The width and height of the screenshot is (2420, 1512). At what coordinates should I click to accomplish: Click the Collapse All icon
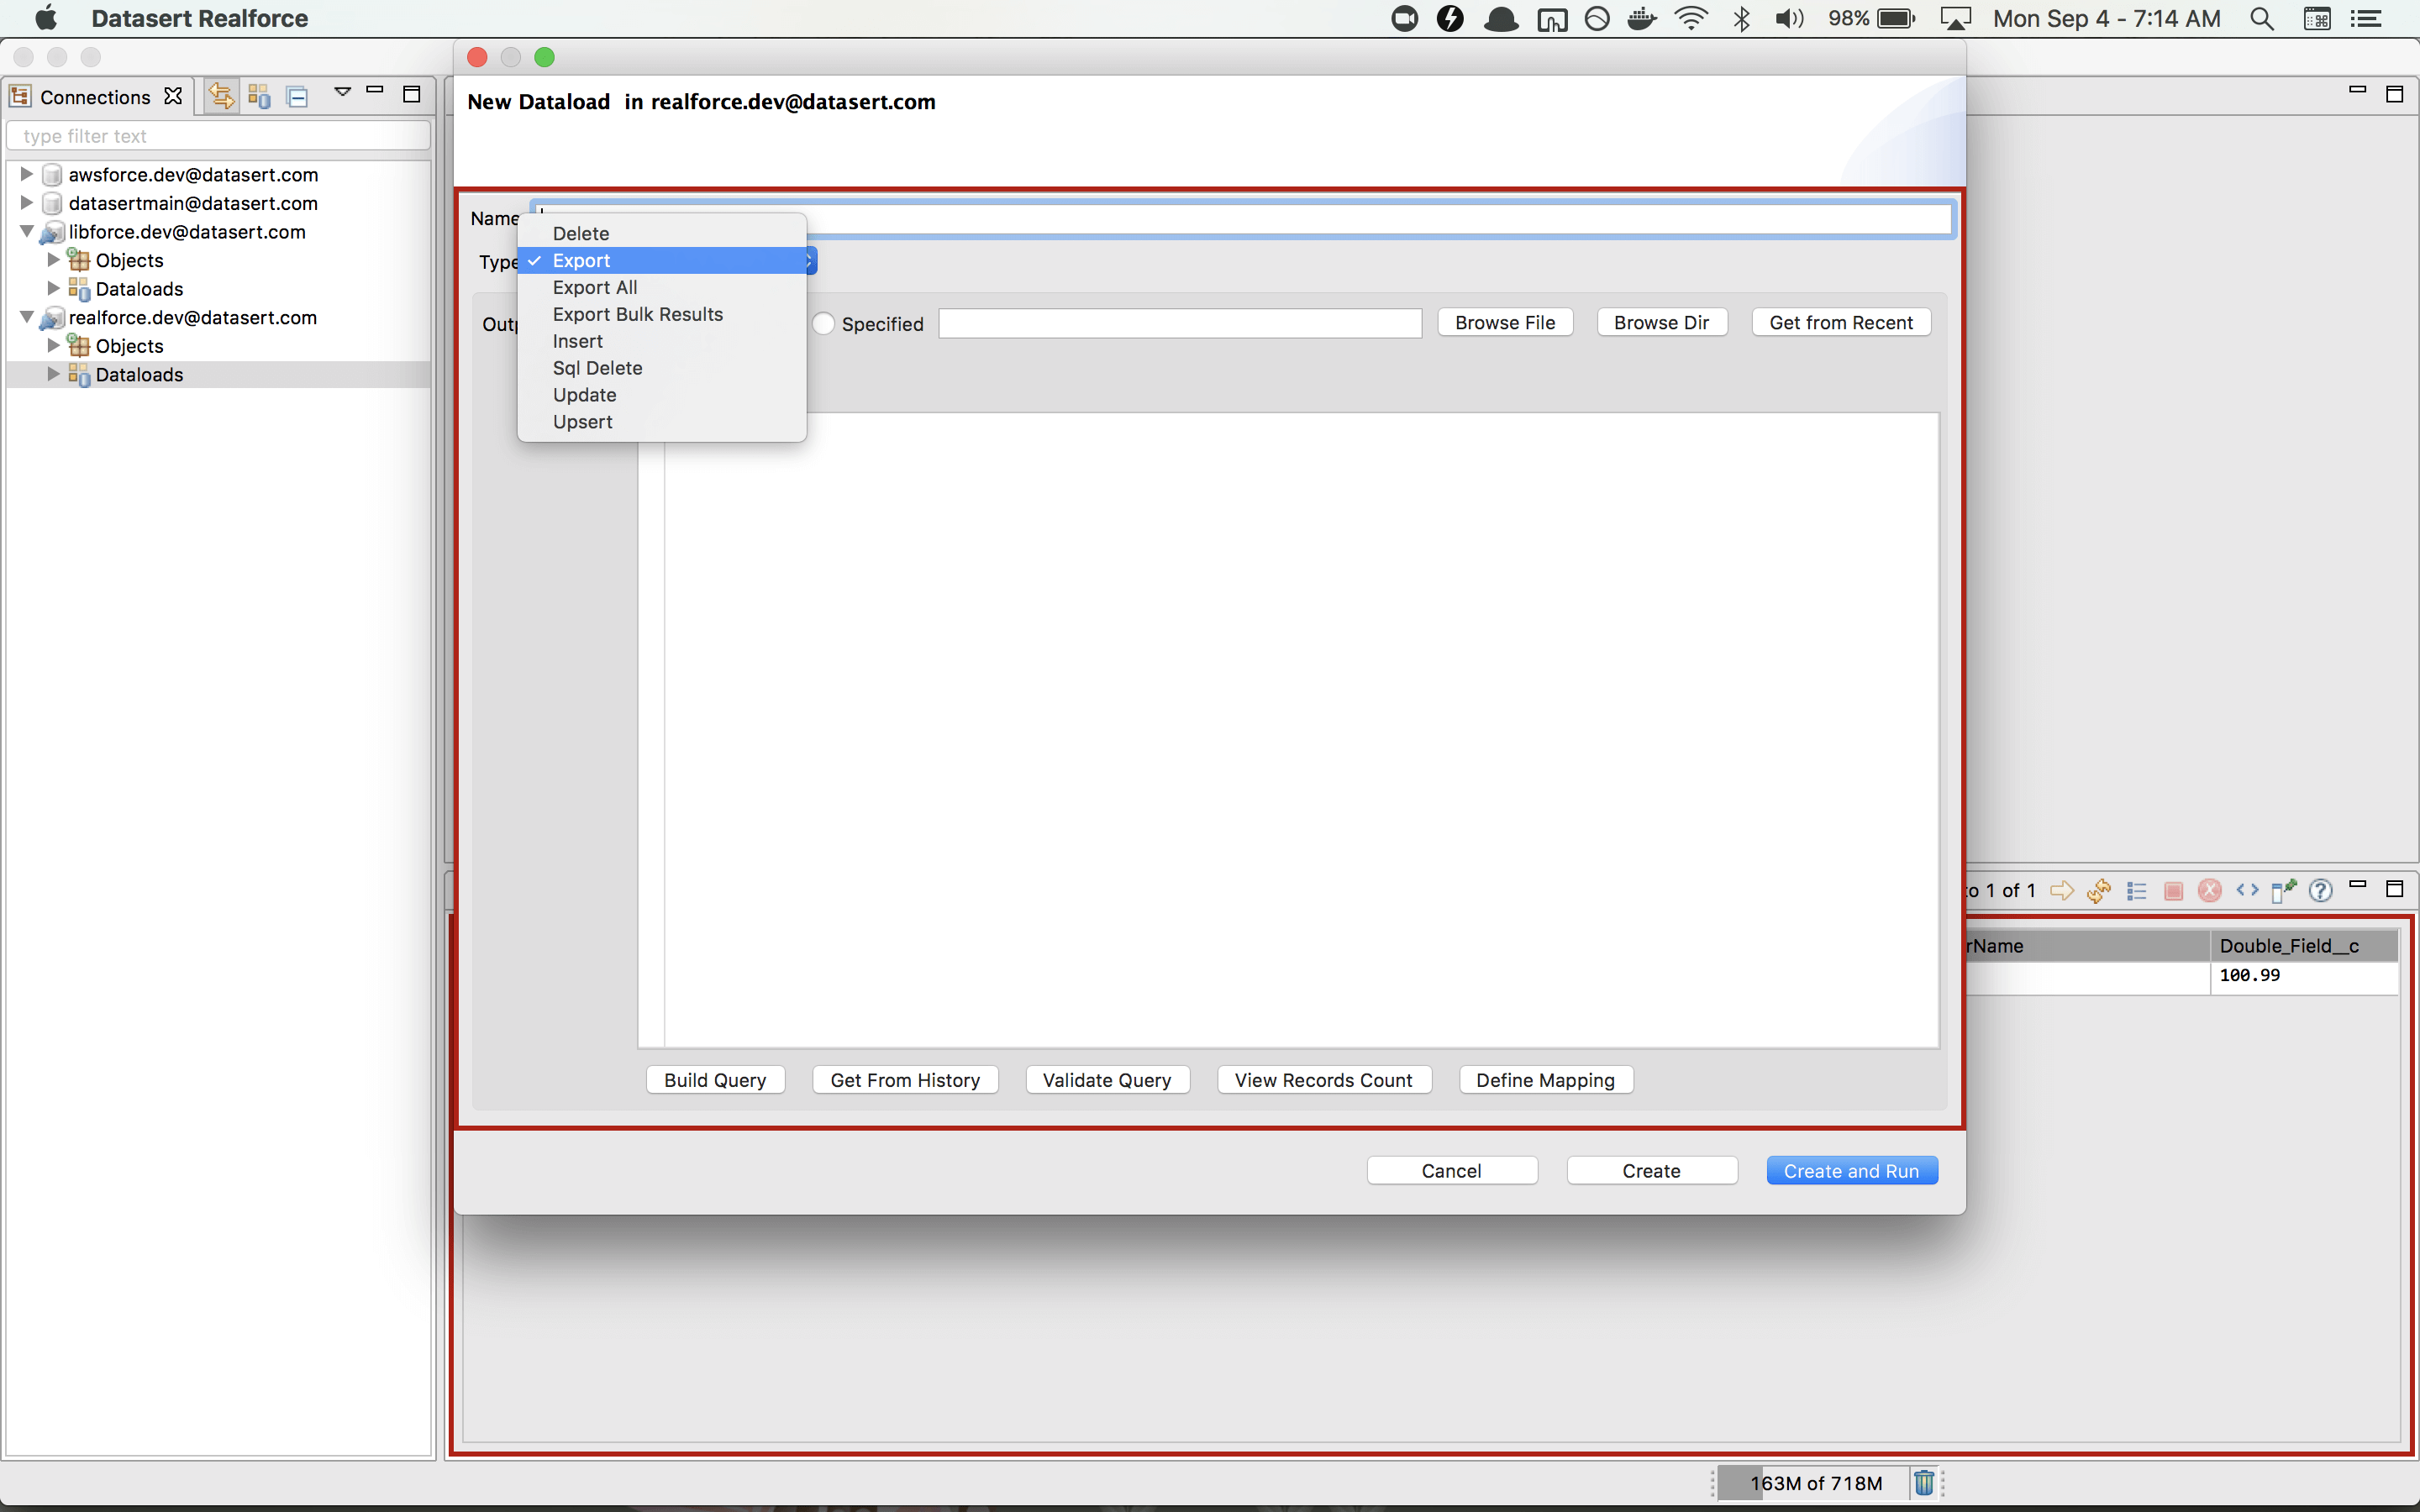297,96
